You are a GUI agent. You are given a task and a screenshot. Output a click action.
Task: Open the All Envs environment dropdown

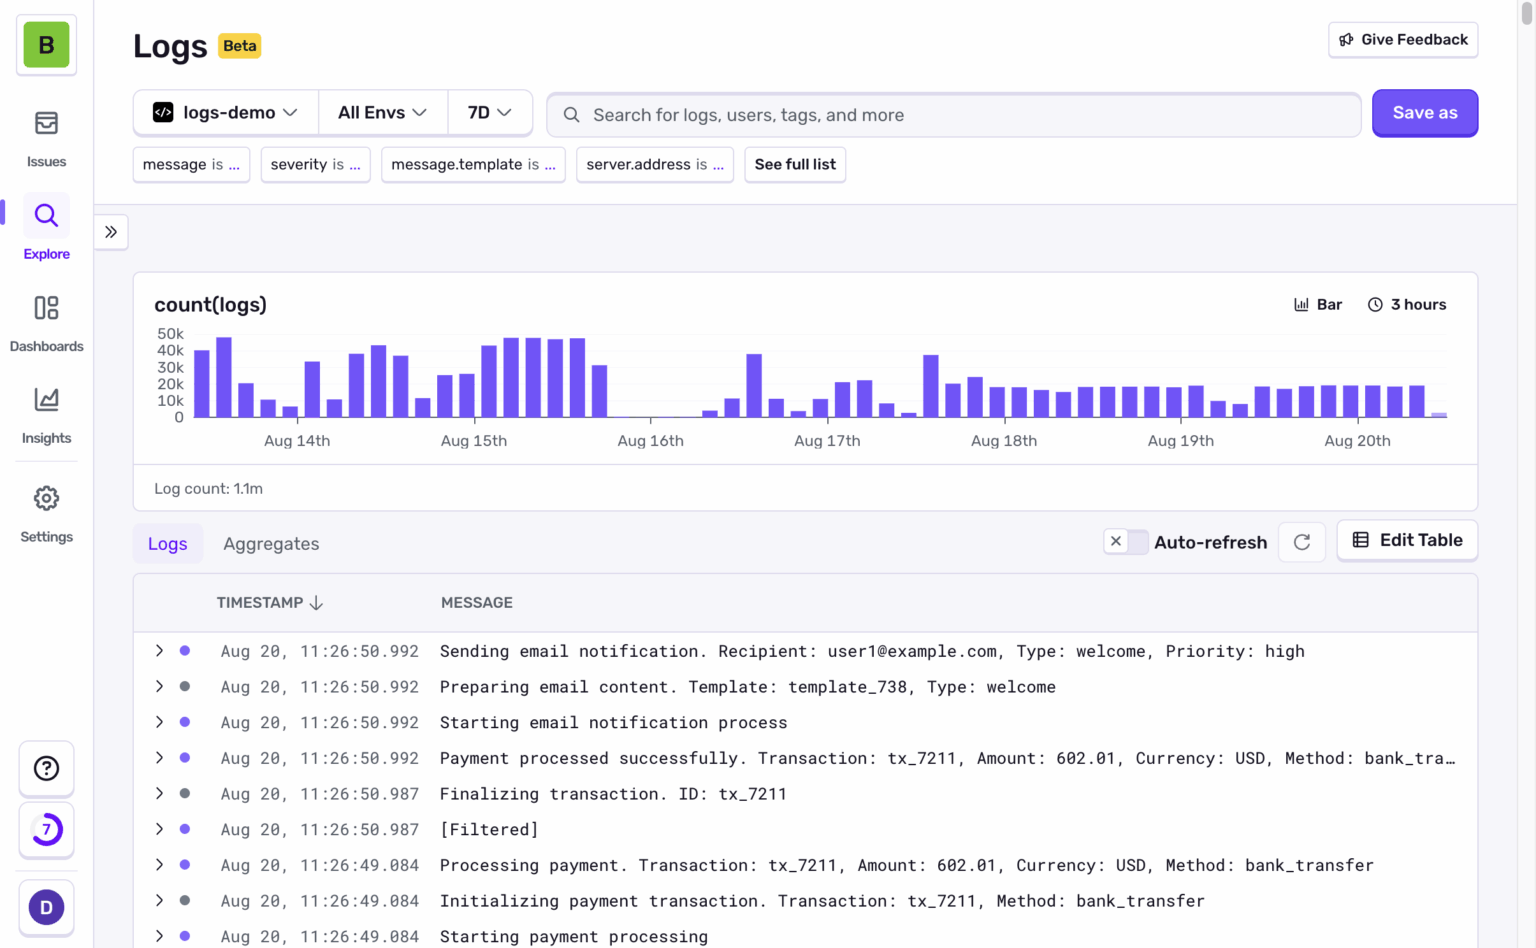click(383, 112)
